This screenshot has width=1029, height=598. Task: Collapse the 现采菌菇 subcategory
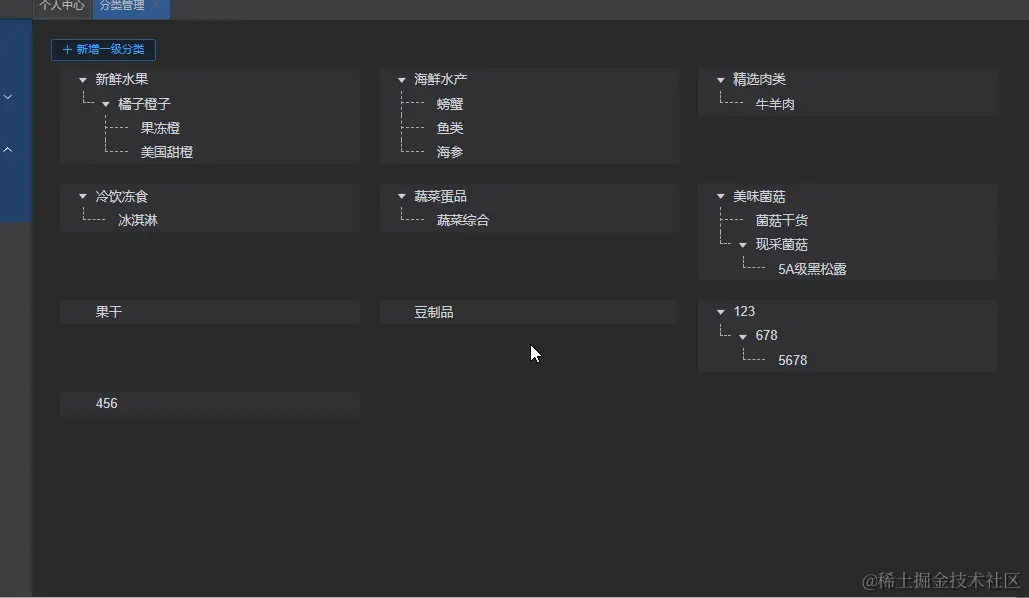(743, 245)
